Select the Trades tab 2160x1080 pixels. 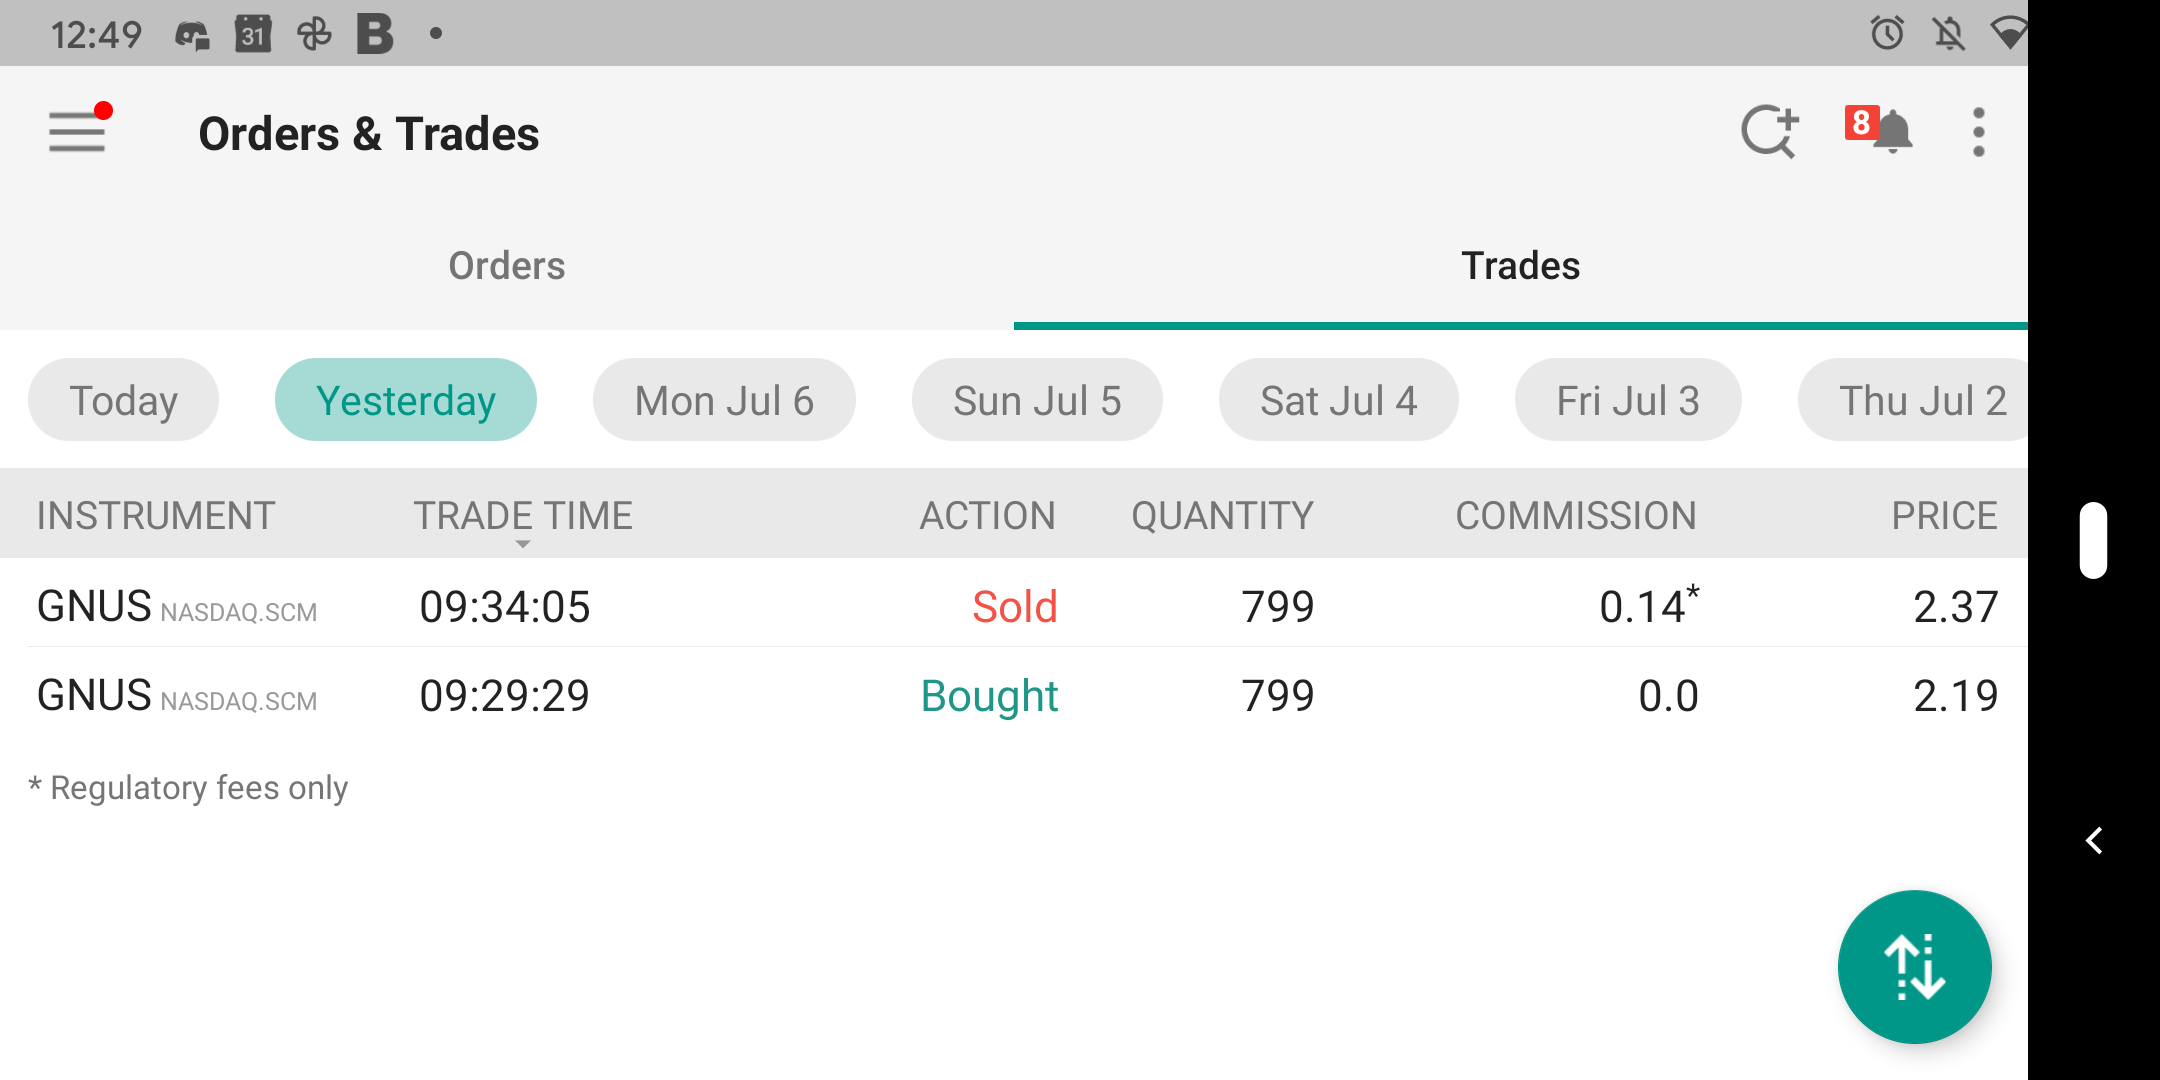1520,266
